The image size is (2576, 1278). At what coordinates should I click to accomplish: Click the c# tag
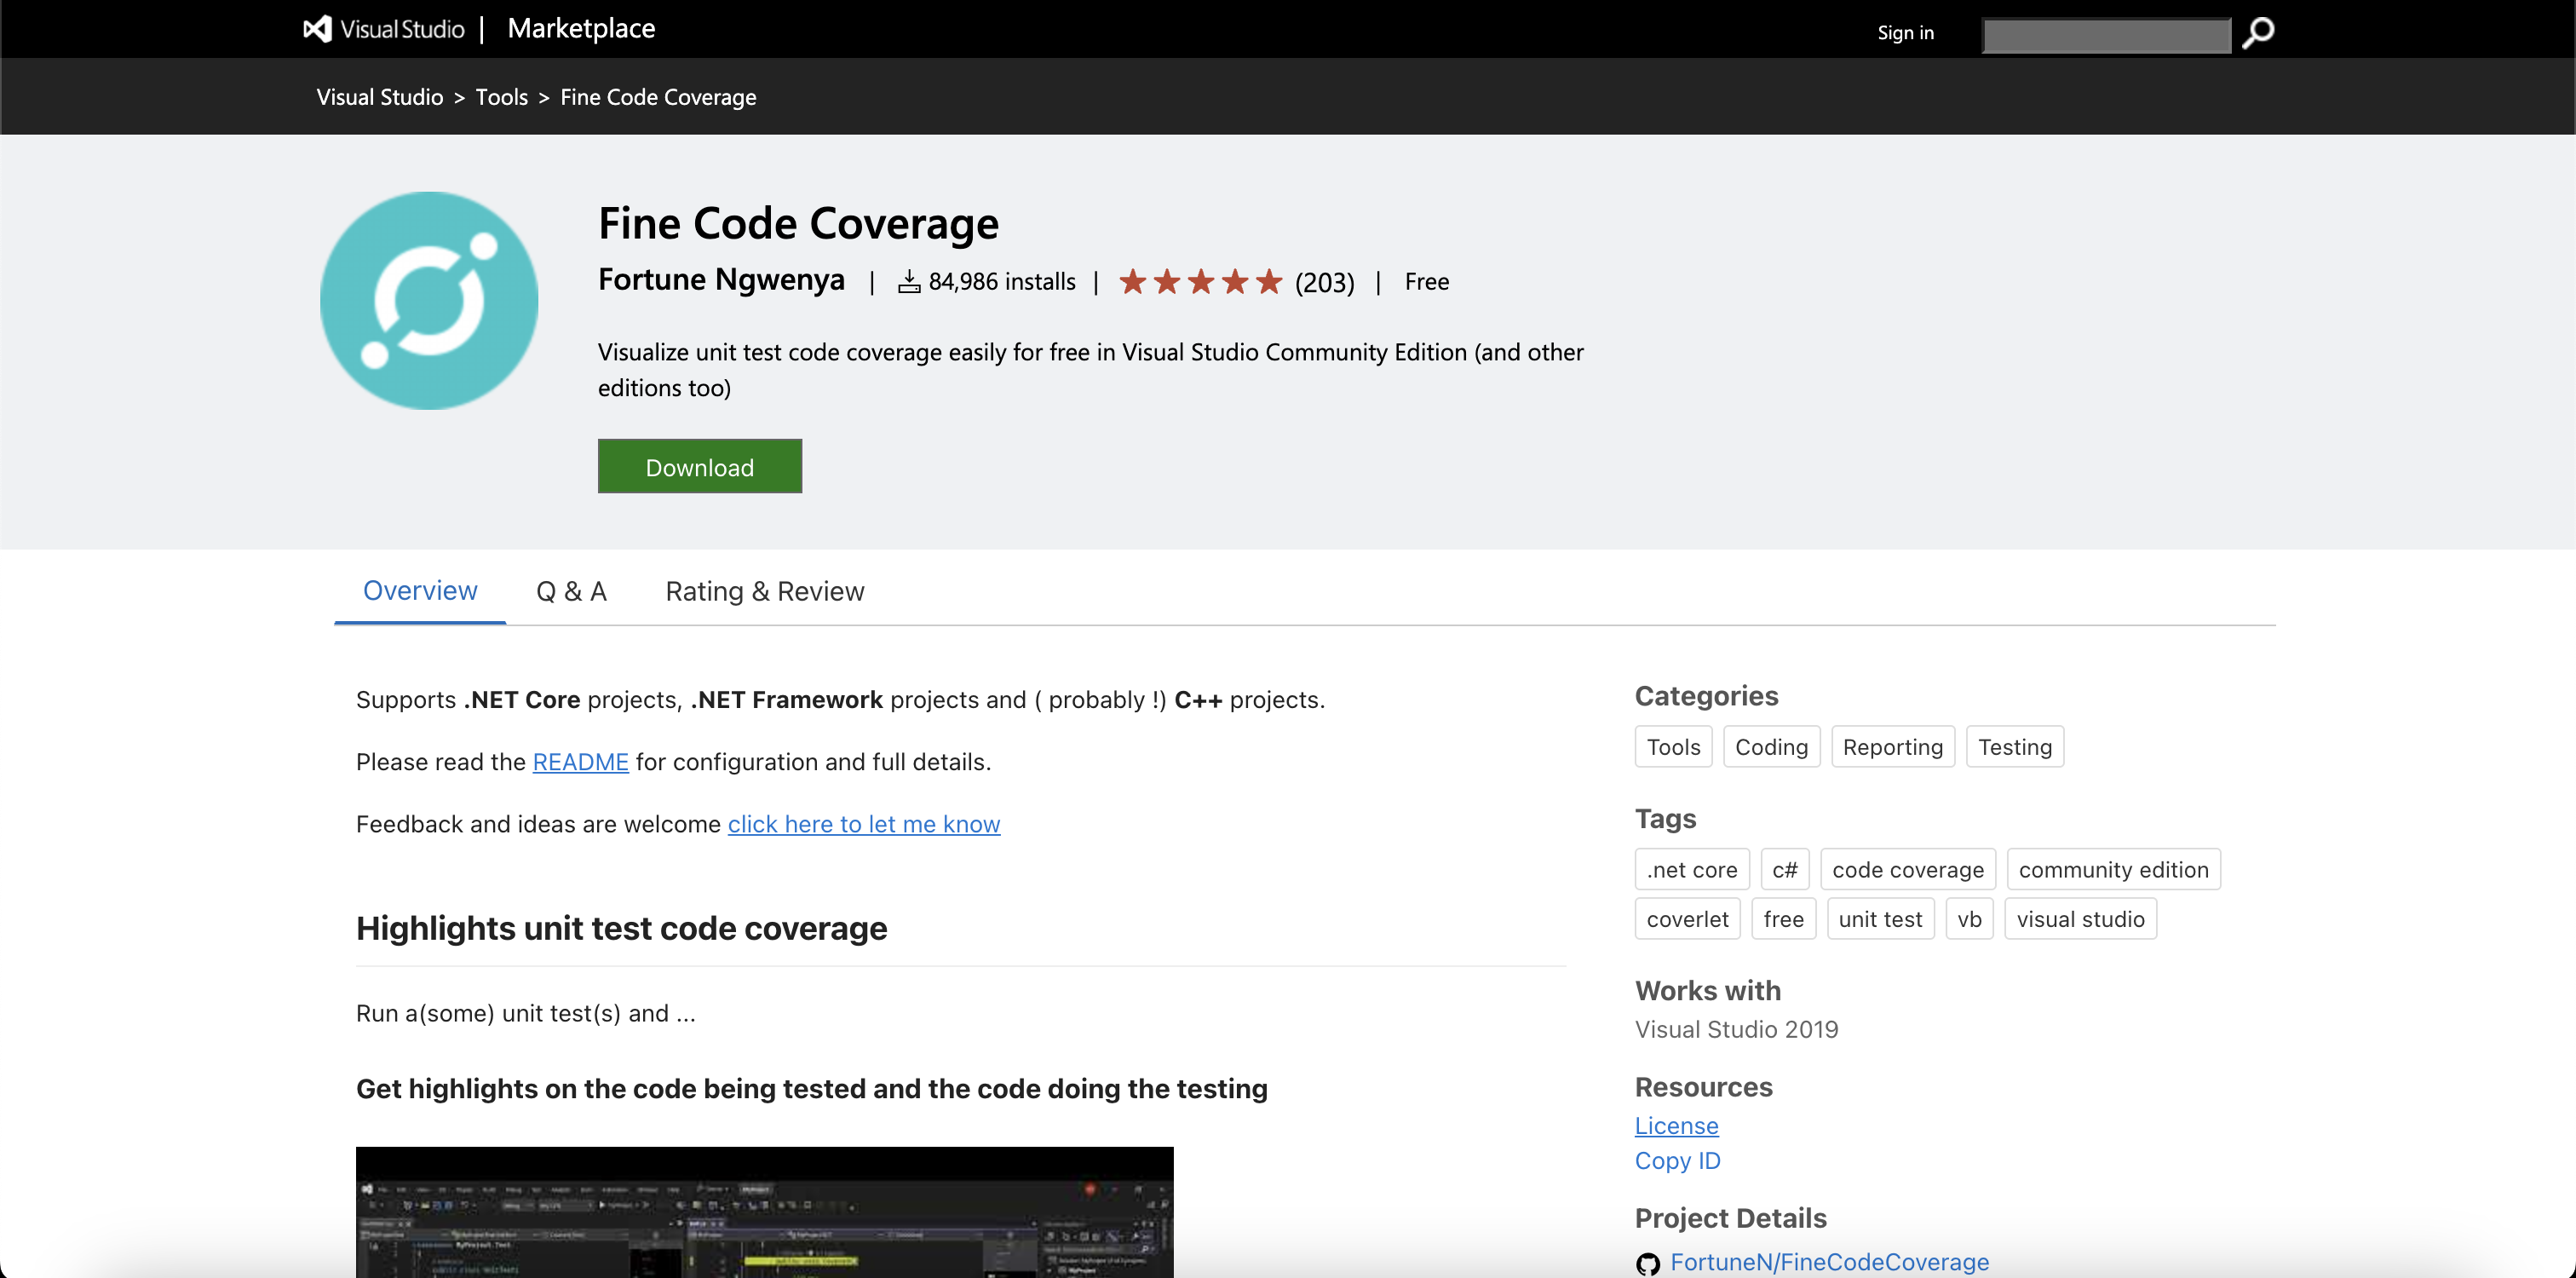point(1785,870)
